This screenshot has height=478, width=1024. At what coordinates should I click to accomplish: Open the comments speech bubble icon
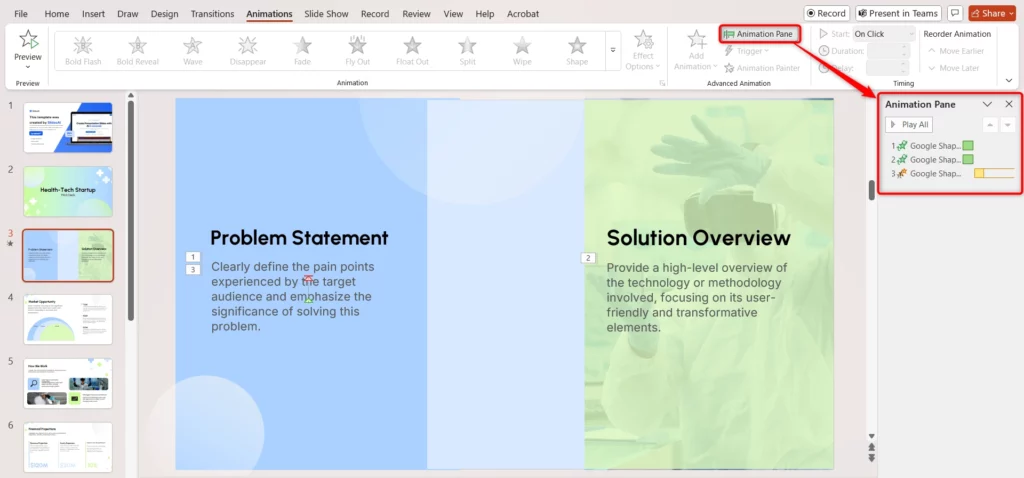point(955,14)
